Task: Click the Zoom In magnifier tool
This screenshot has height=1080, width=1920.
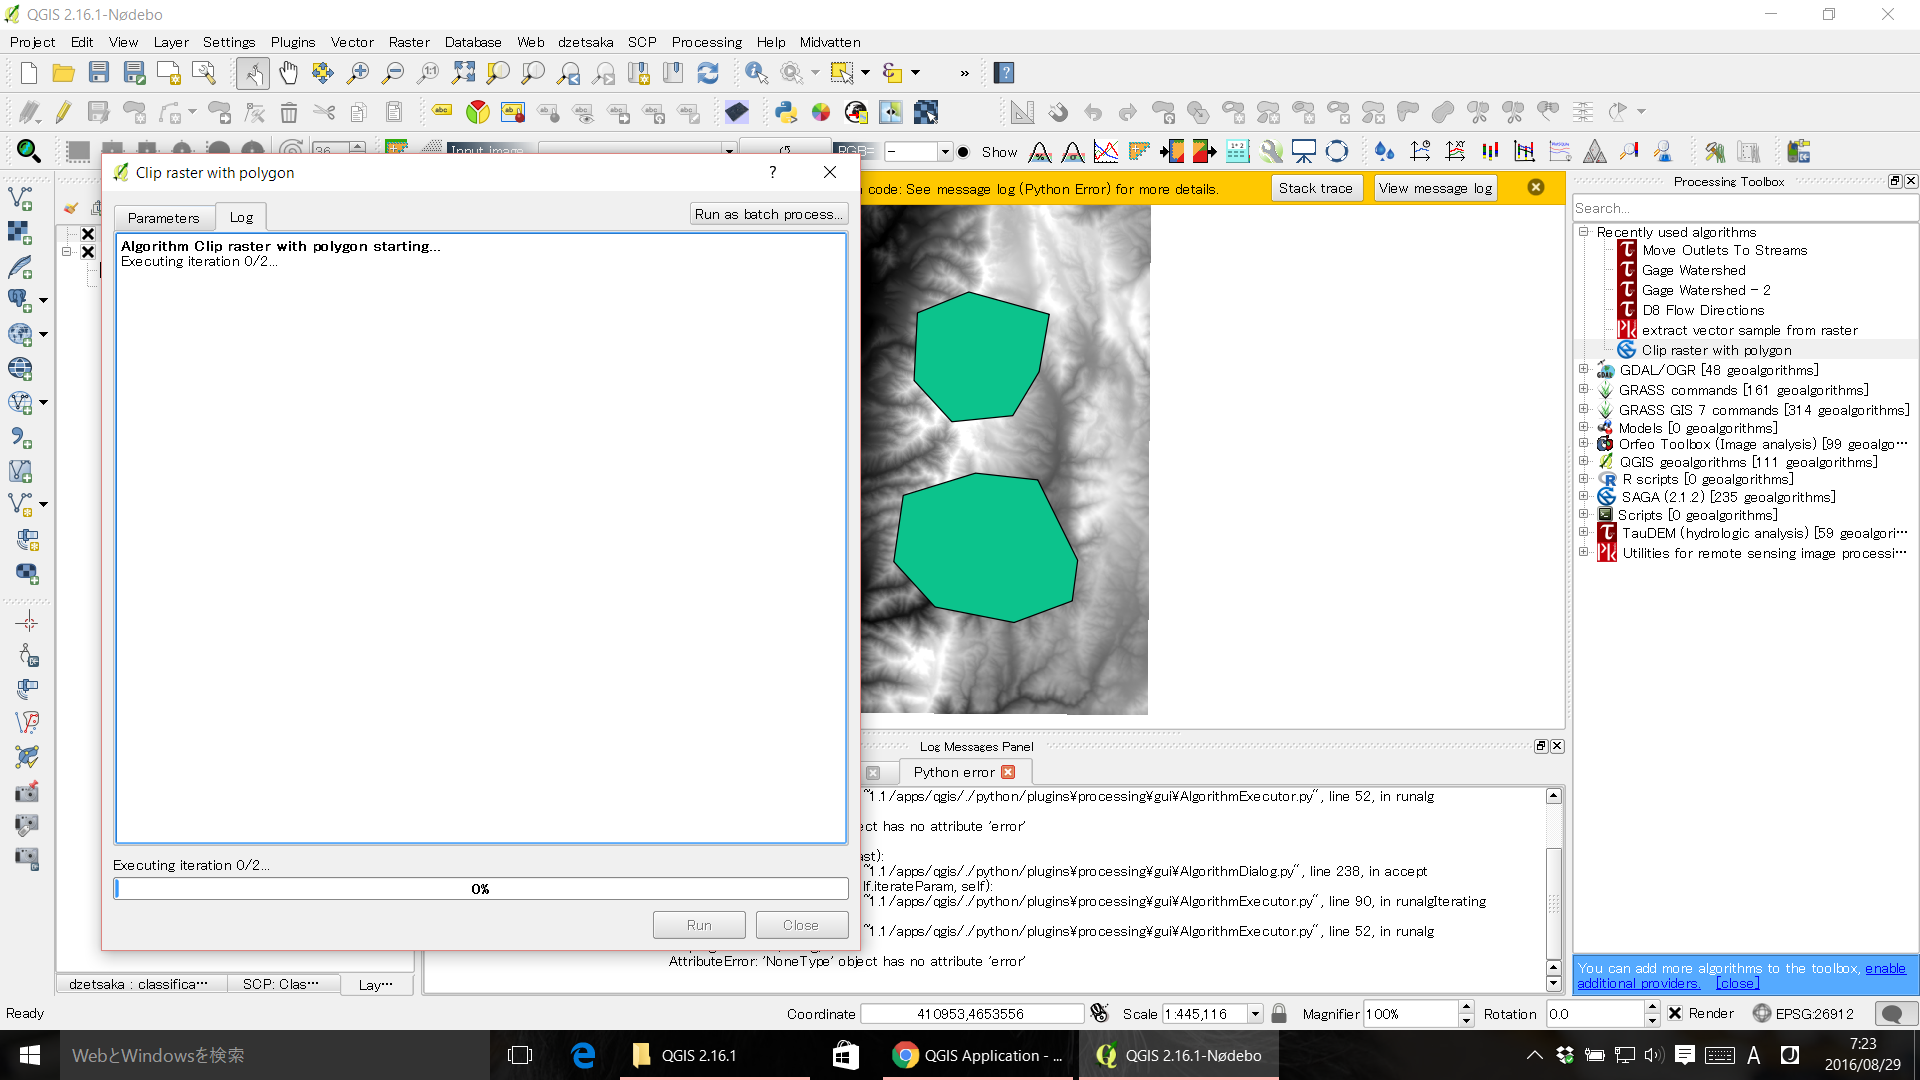Action: 357,73
